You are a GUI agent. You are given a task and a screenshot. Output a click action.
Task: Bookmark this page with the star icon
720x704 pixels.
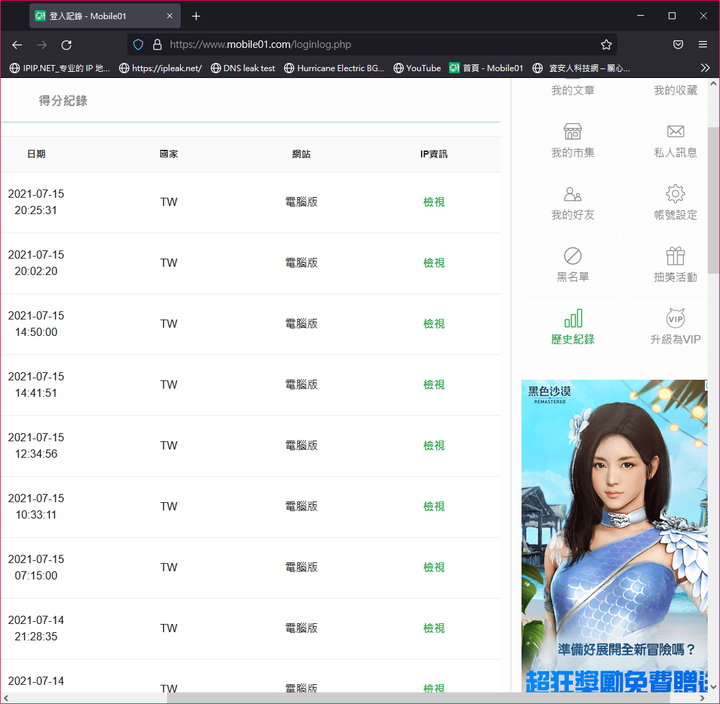click(x=606, y=45)
